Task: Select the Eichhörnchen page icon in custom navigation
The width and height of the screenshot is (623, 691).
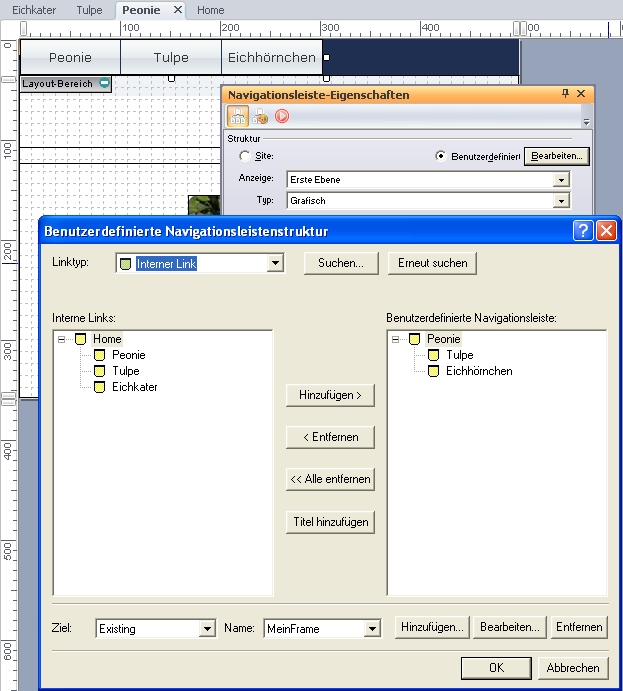Action: pos(433,371)
